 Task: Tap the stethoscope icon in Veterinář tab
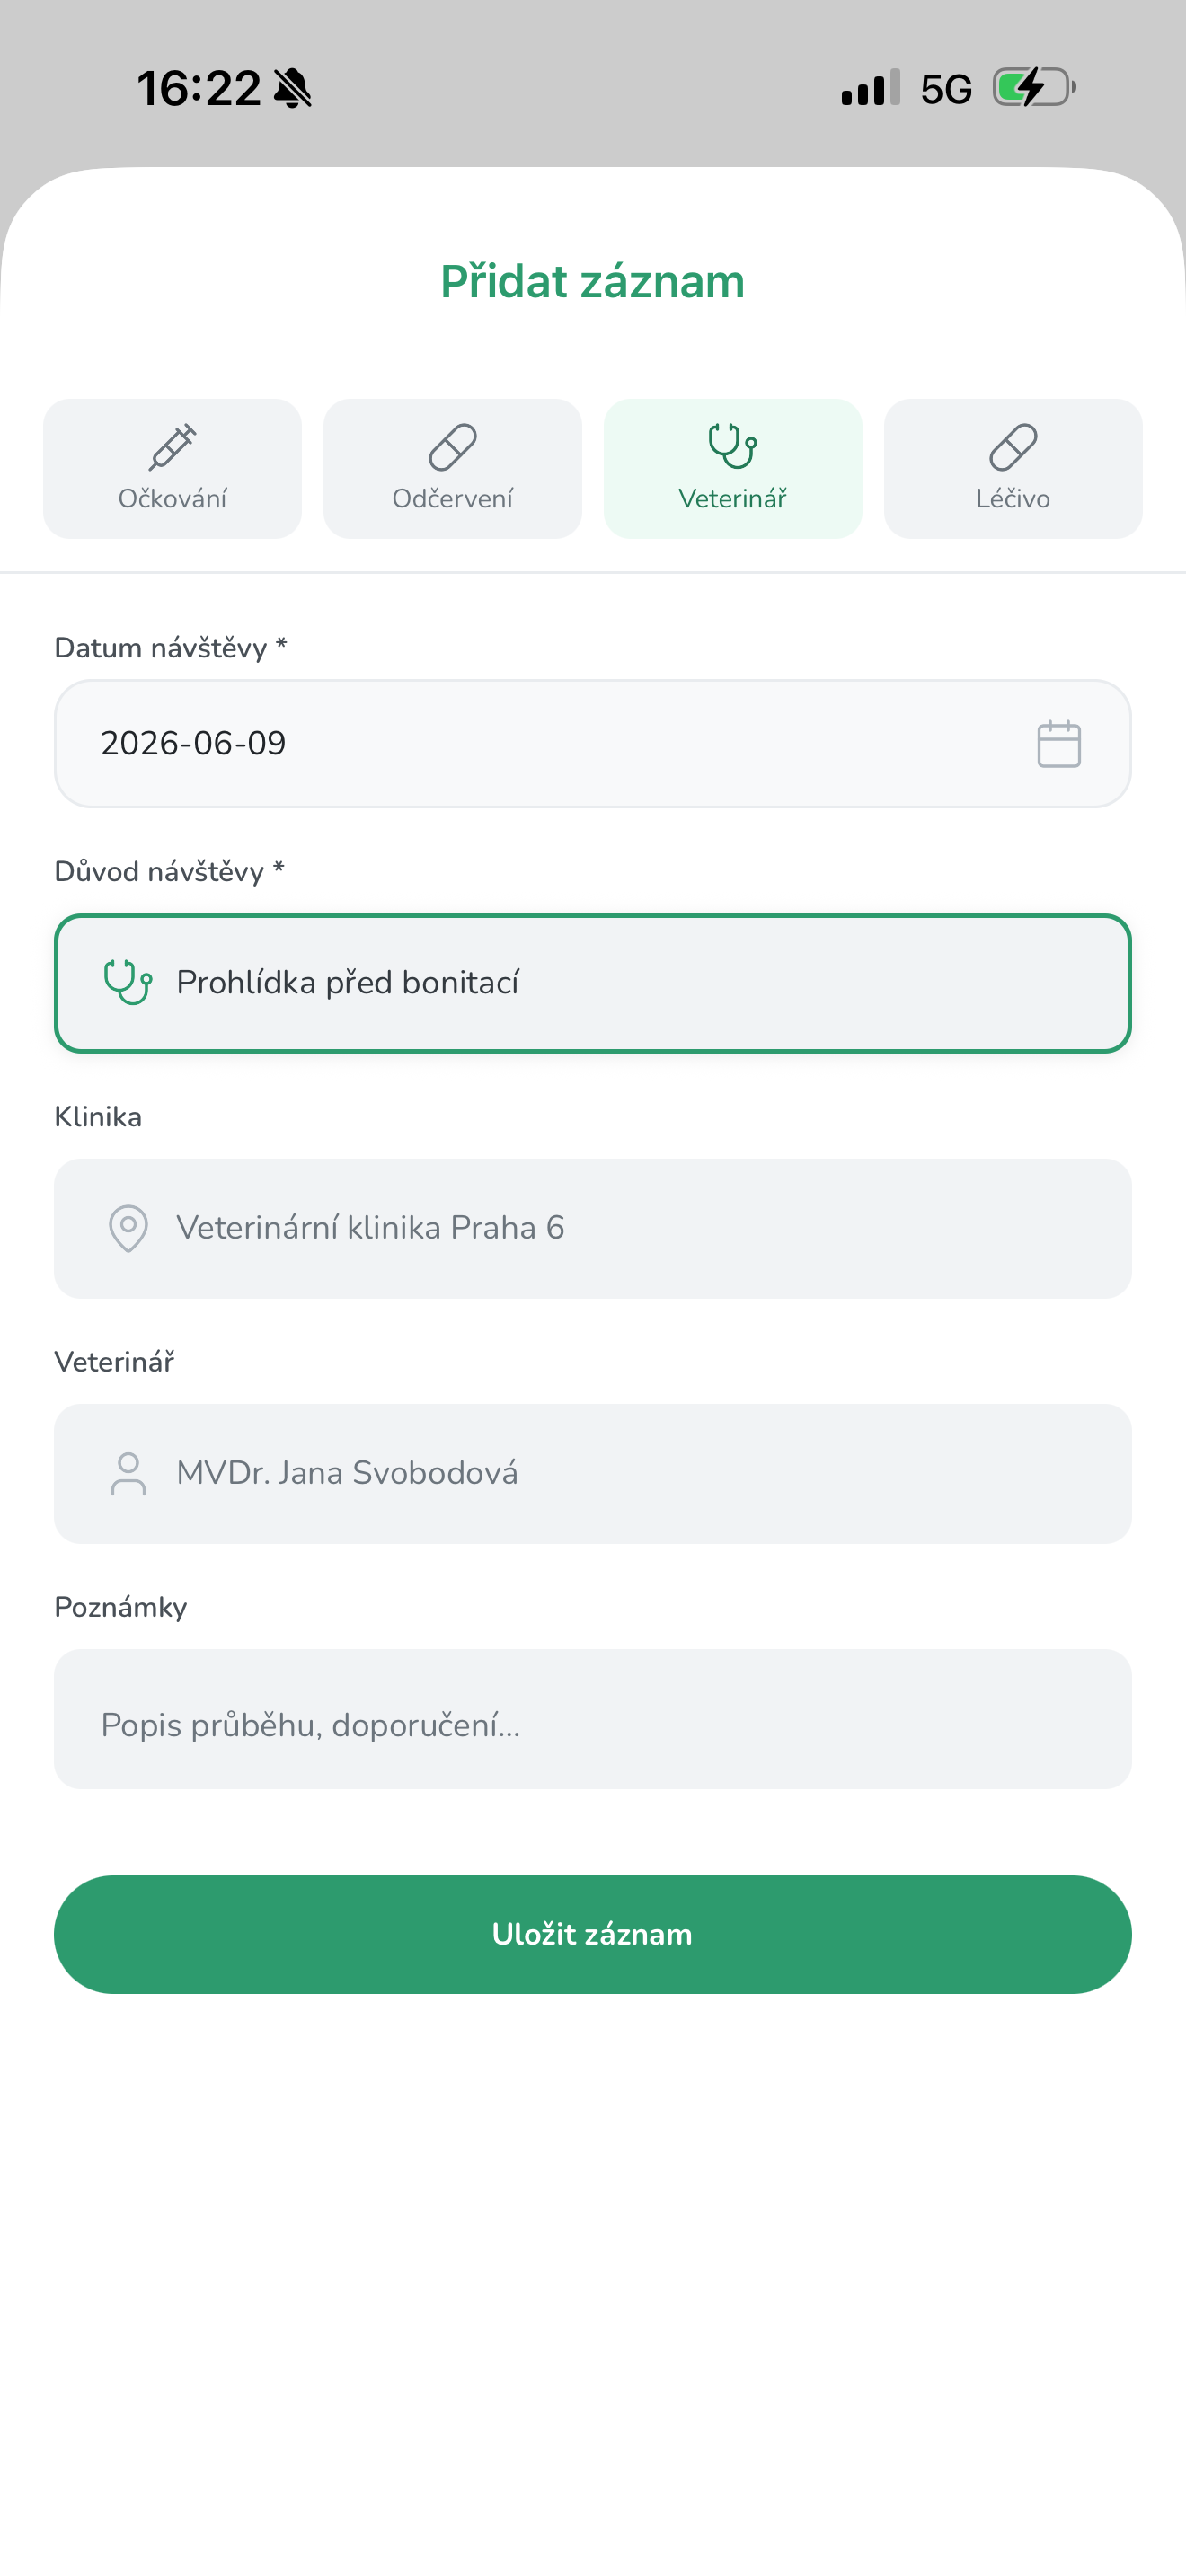point(732,446)
